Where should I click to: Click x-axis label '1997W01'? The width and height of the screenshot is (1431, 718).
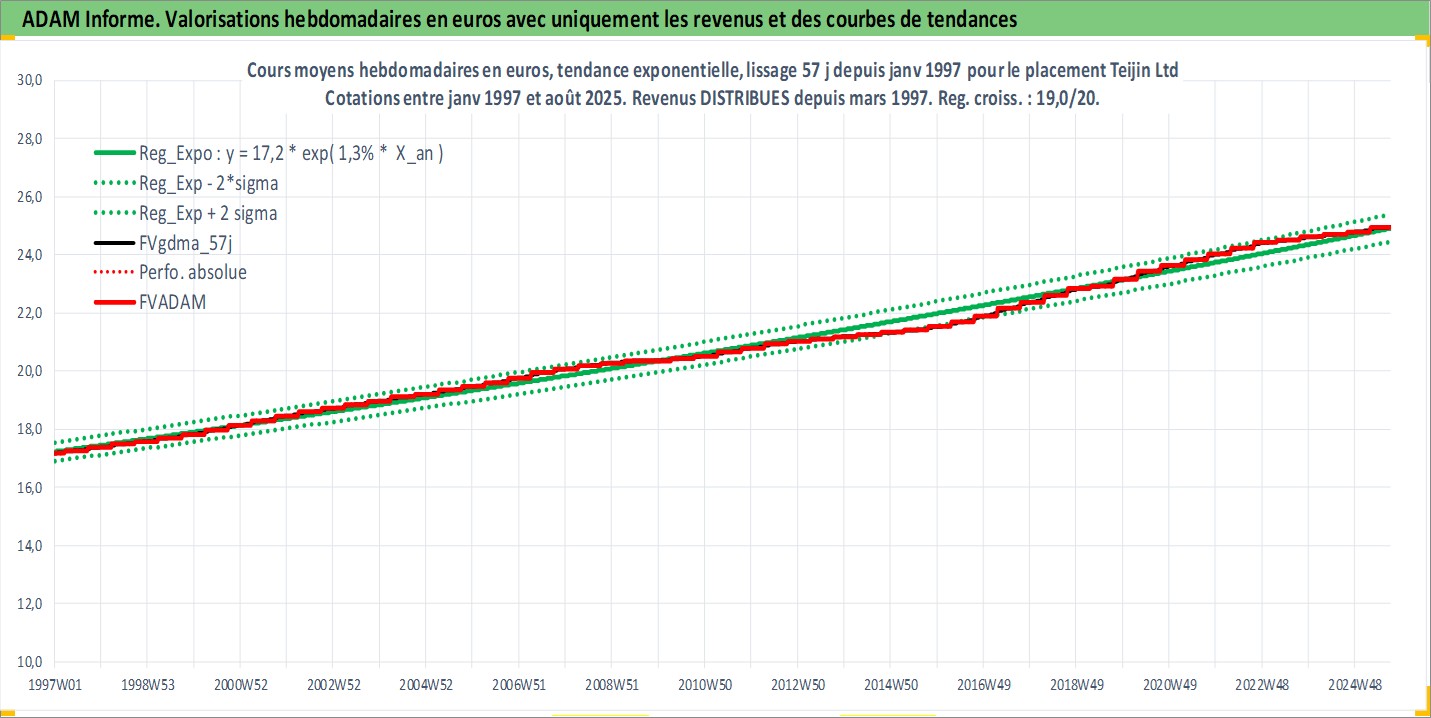(x=54, y=684)
